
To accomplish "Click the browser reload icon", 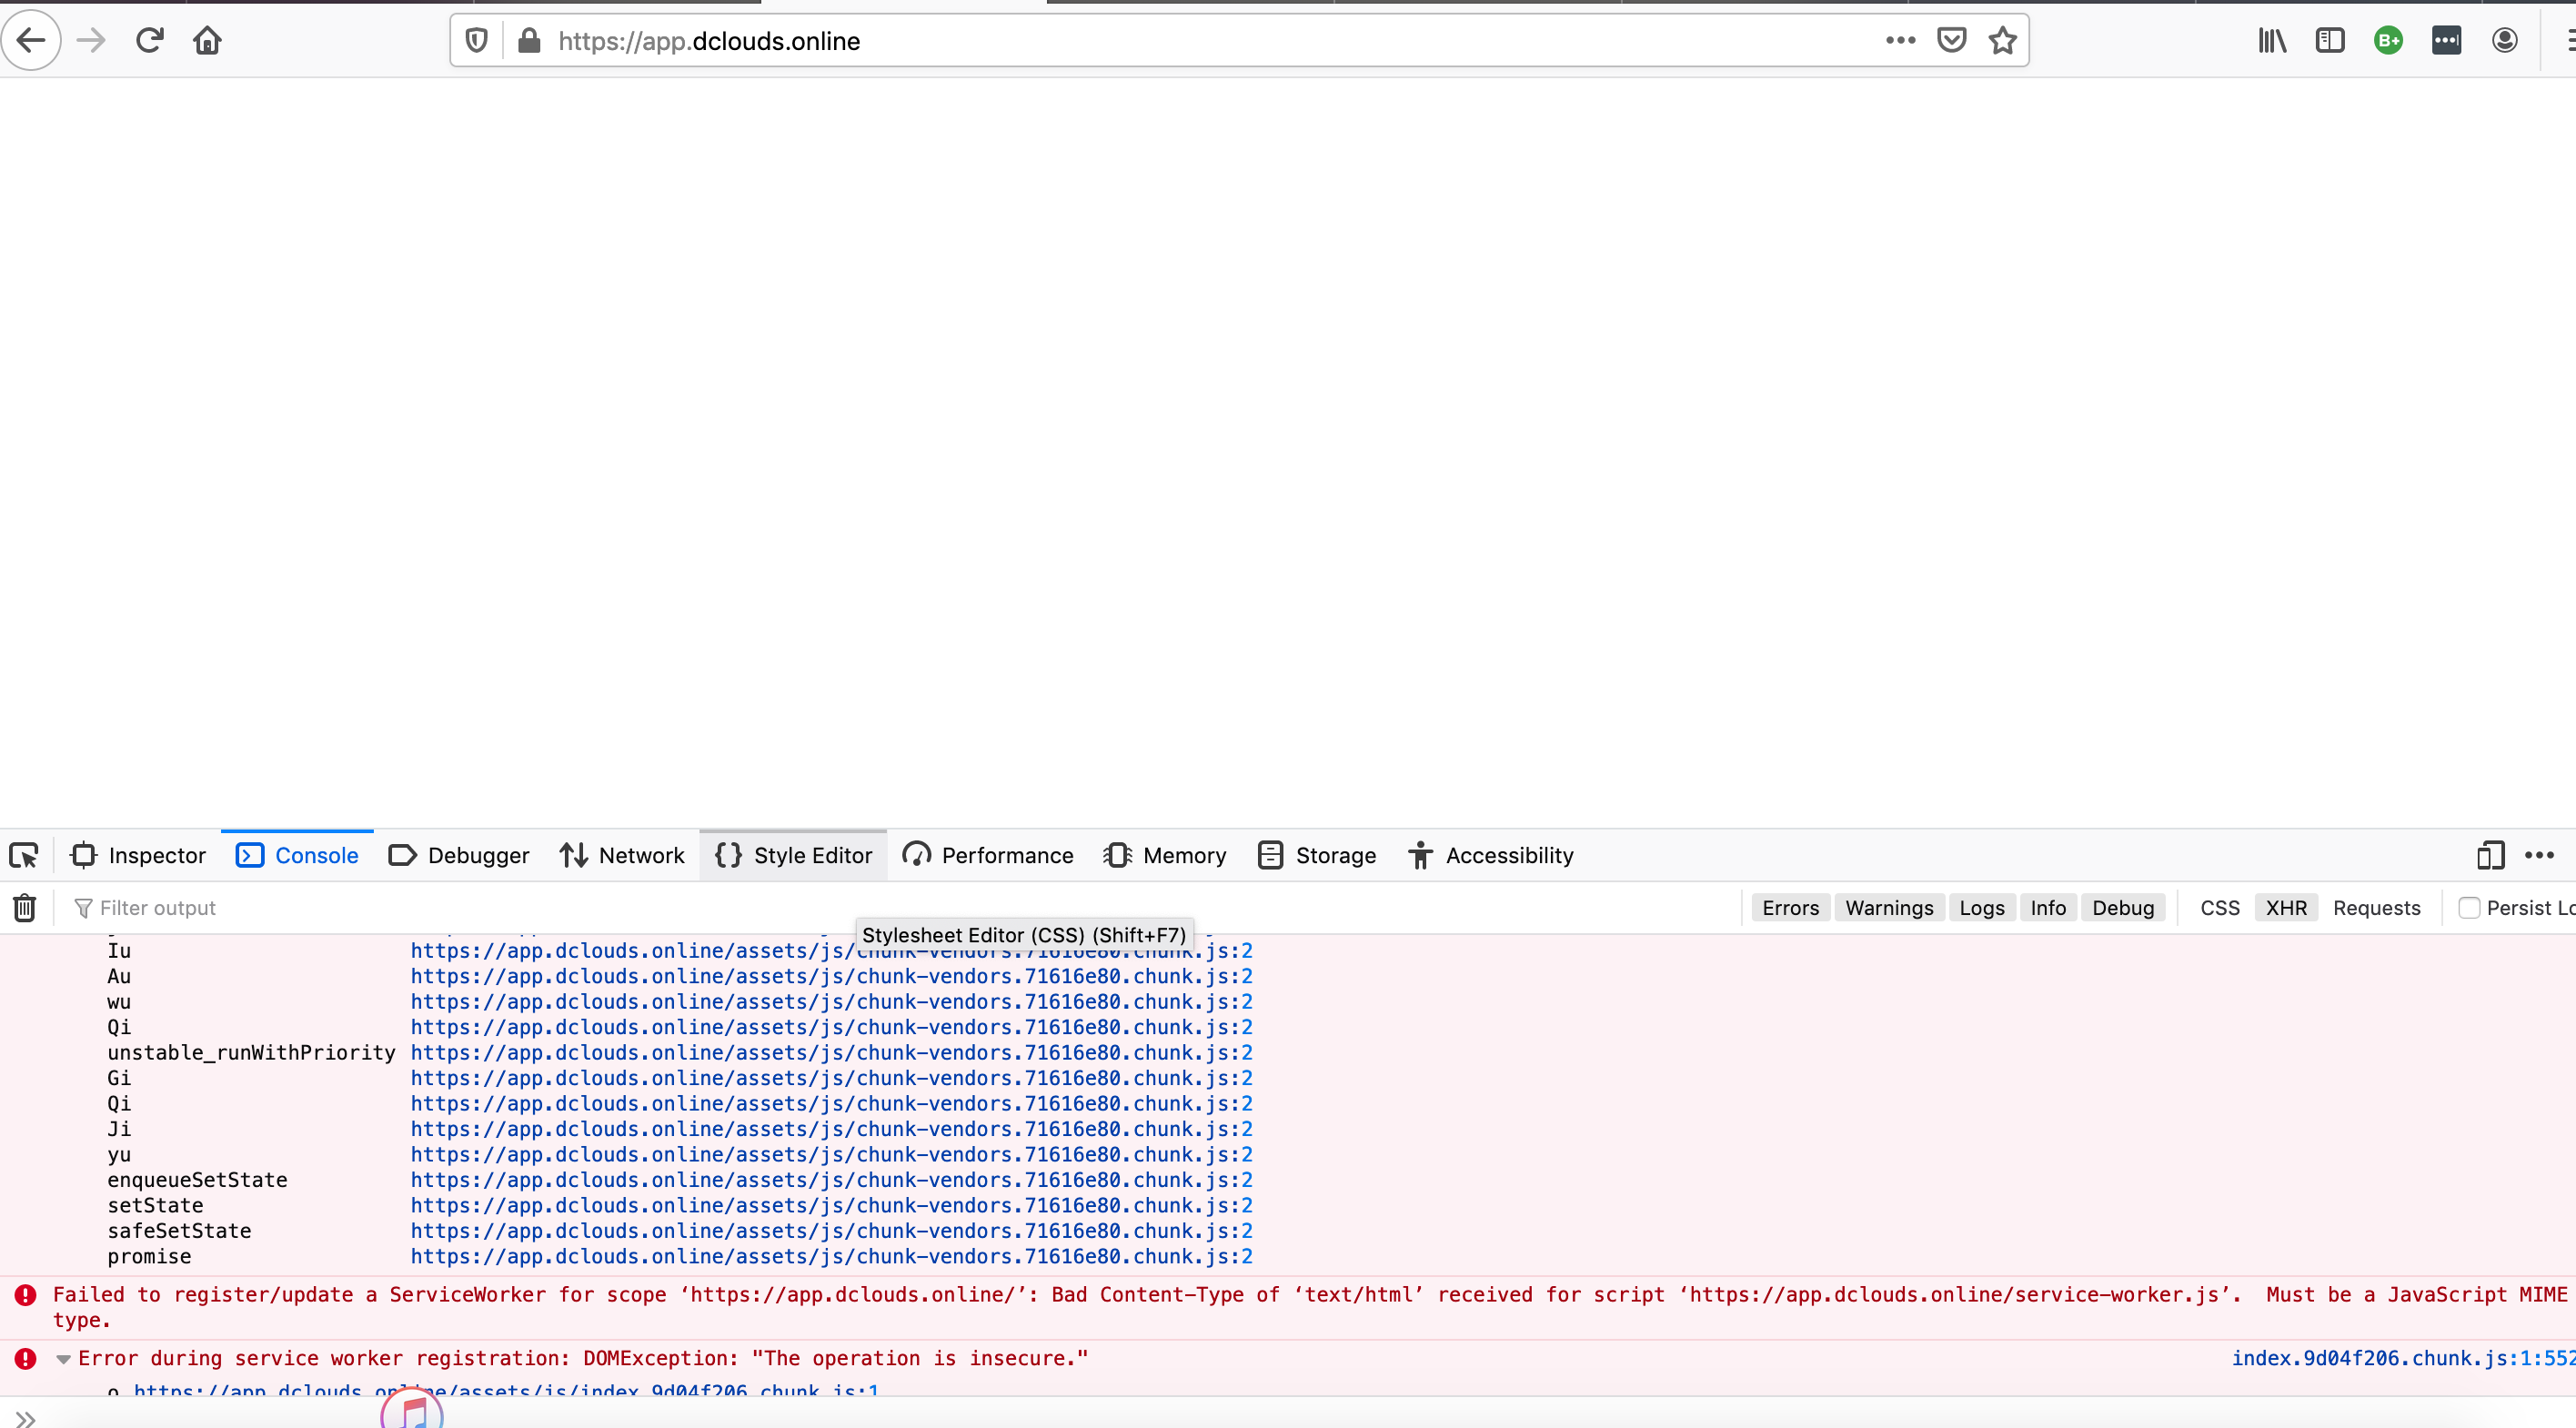I will pos(150,41).
